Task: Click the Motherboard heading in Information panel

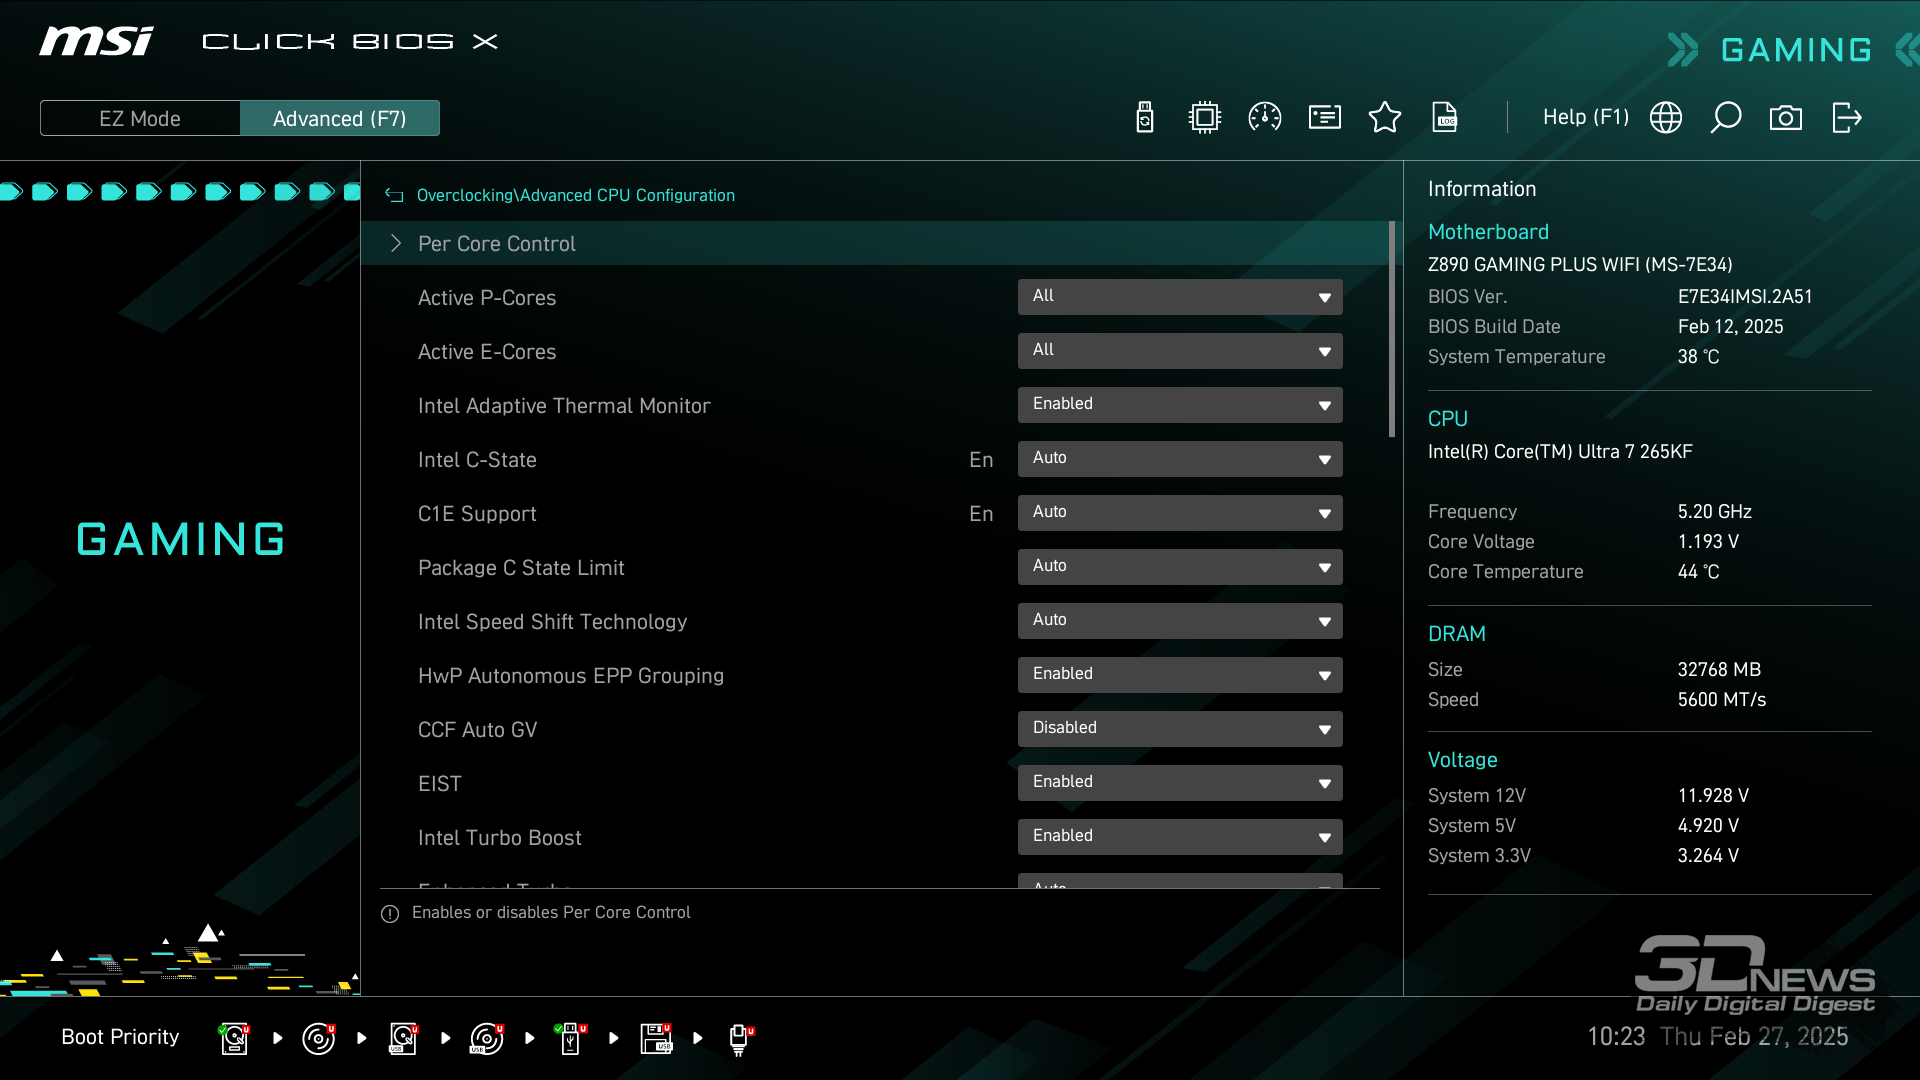Action: point(1488,232)
